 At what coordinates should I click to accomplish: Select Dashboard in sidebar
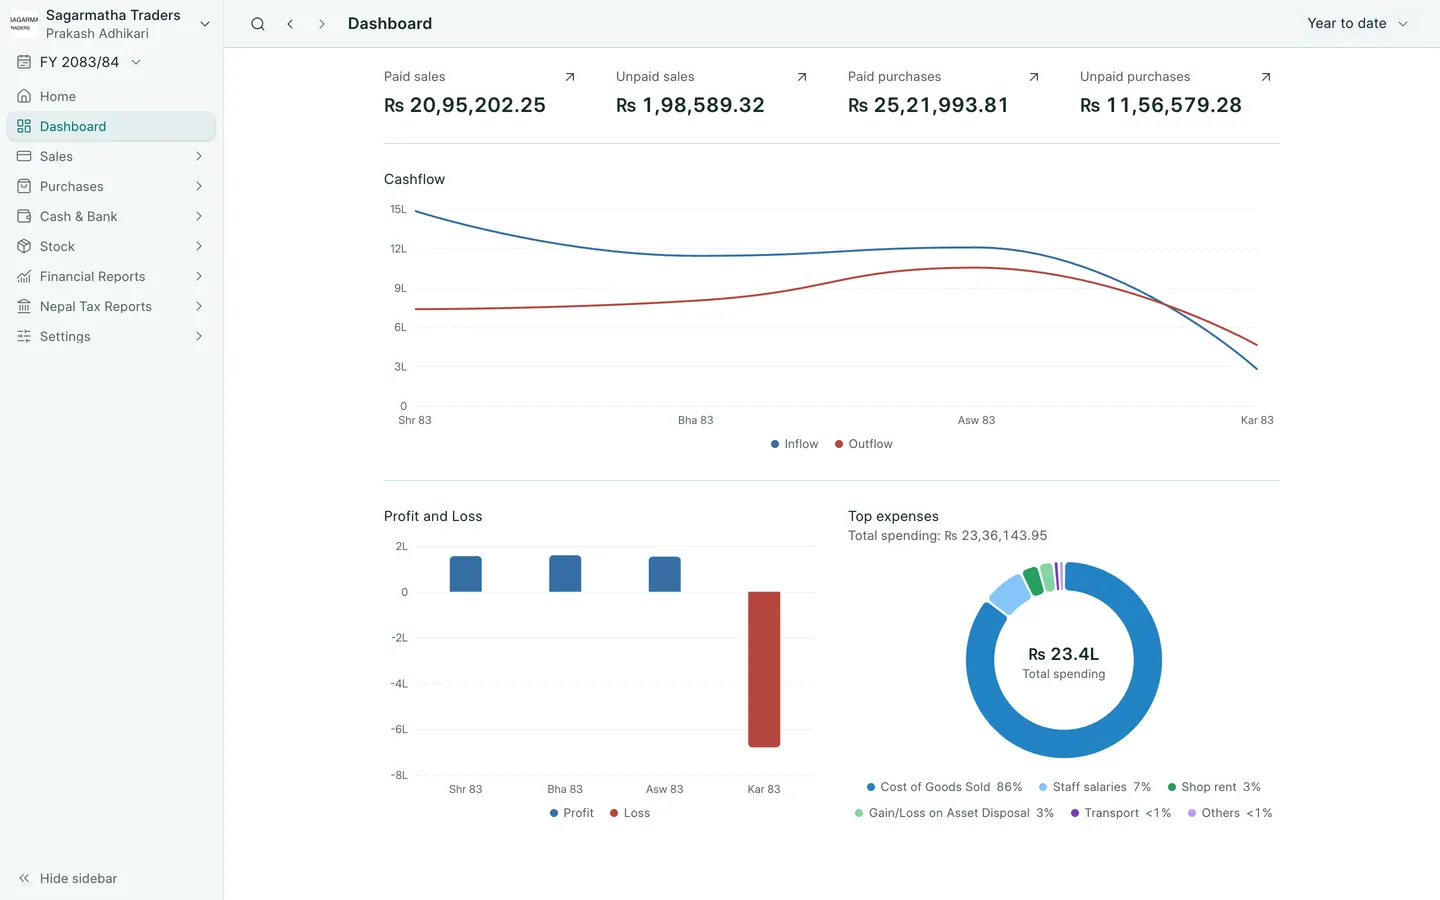[111, 126]
